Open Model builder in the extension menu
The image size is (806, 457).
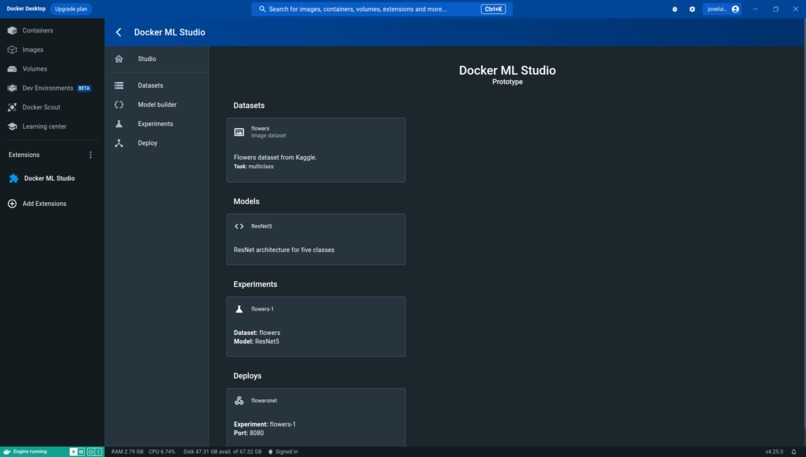pyautogui.click(x=157, y=104)
